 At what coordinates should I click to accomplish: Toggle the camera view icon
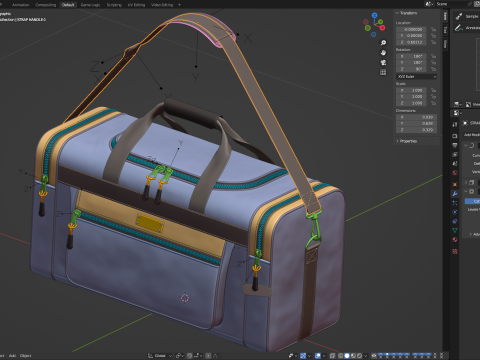tap(383, 62)
